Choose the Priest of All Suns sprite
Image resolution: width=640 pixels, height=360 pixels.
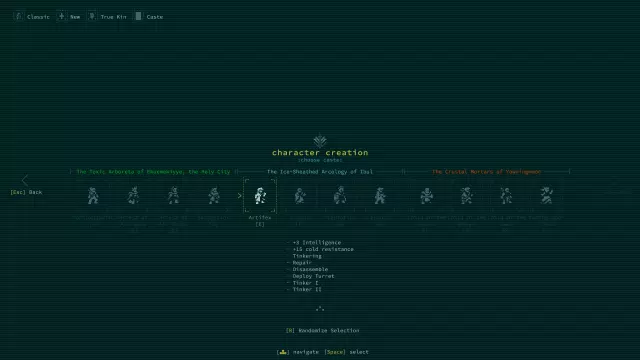133,196
